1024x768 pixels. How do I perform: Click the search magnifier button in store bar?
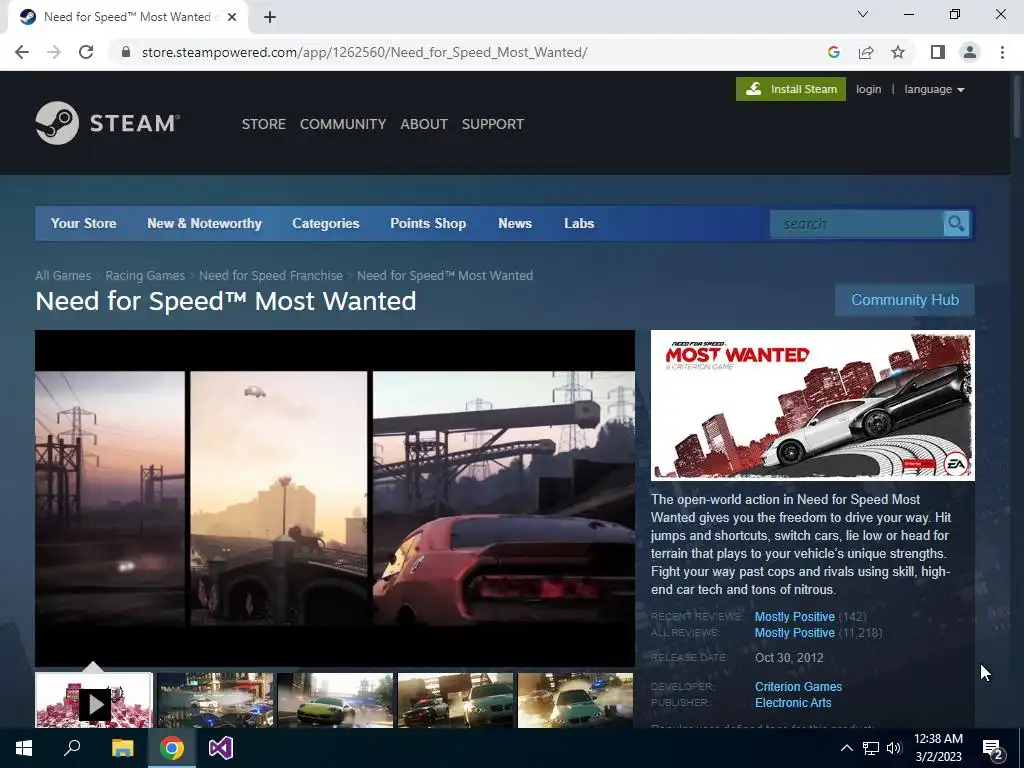coord(956,224)
